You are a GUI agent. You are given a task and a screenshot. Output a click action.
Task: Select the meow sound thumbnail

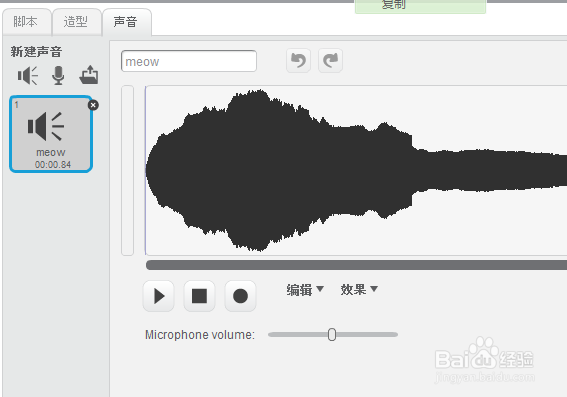[51, 134]
